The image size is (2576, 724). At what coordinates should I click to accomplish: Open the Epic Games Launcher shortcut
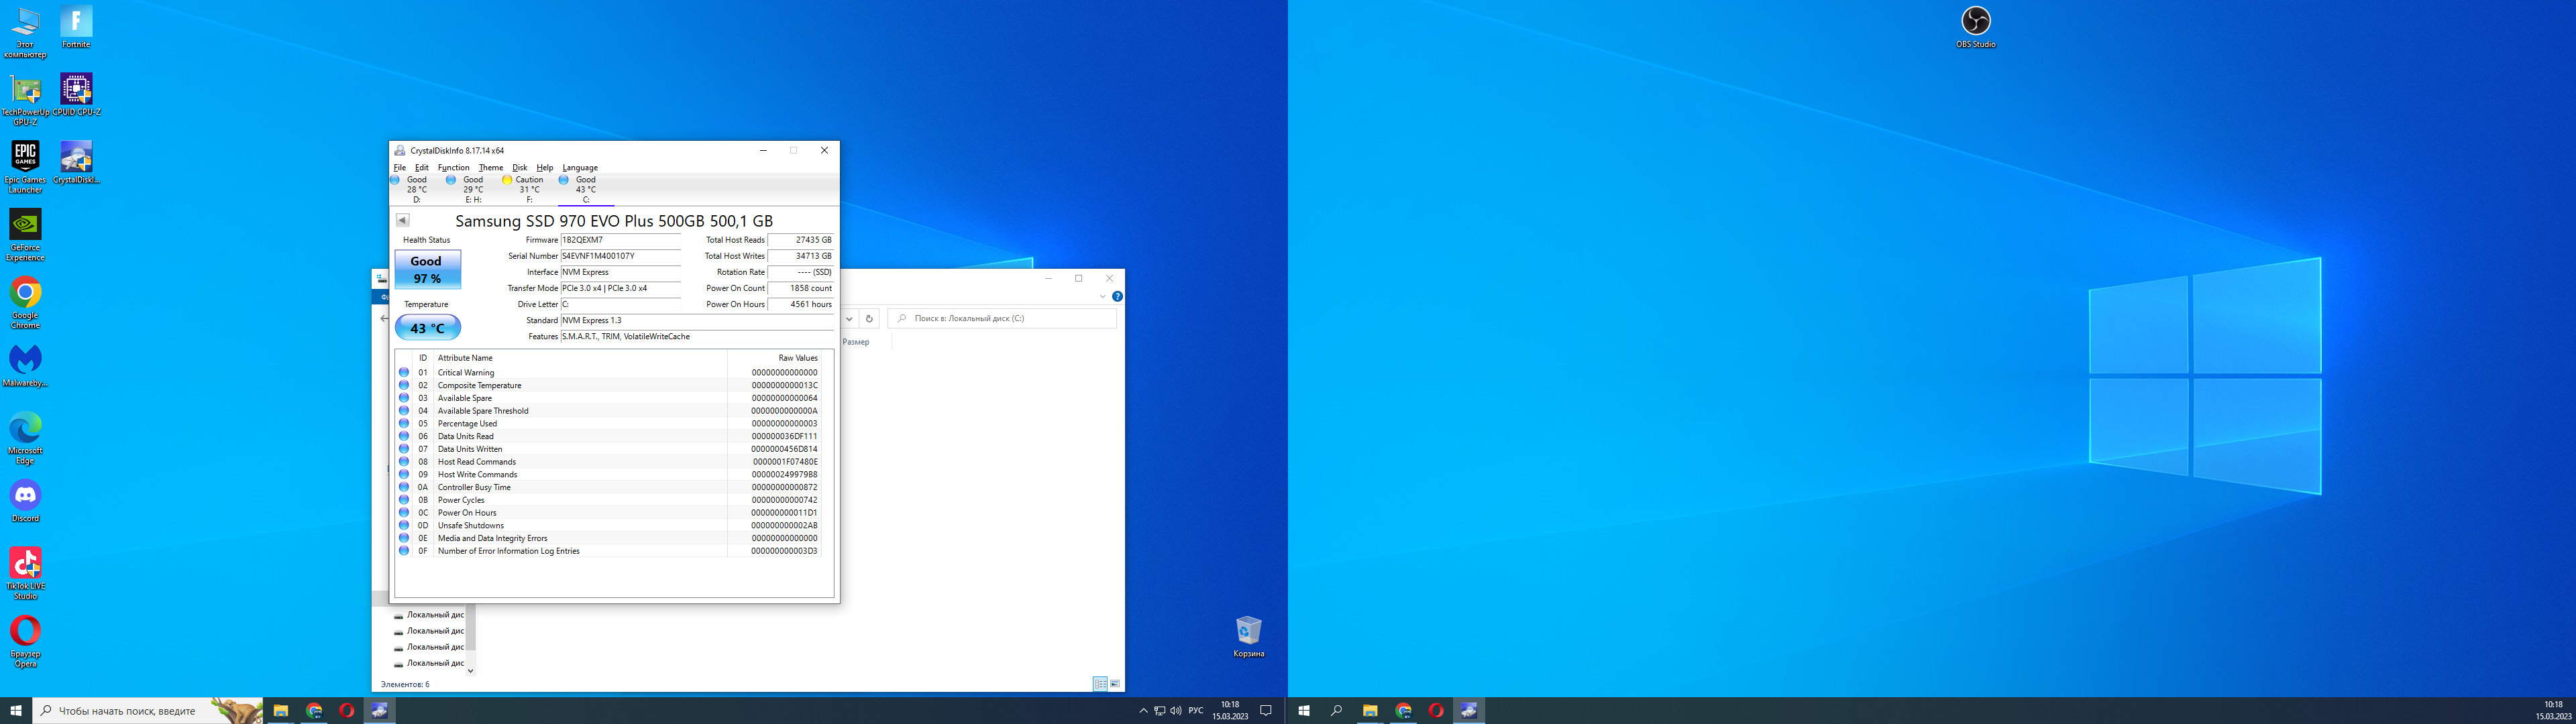tap(25, 167)
